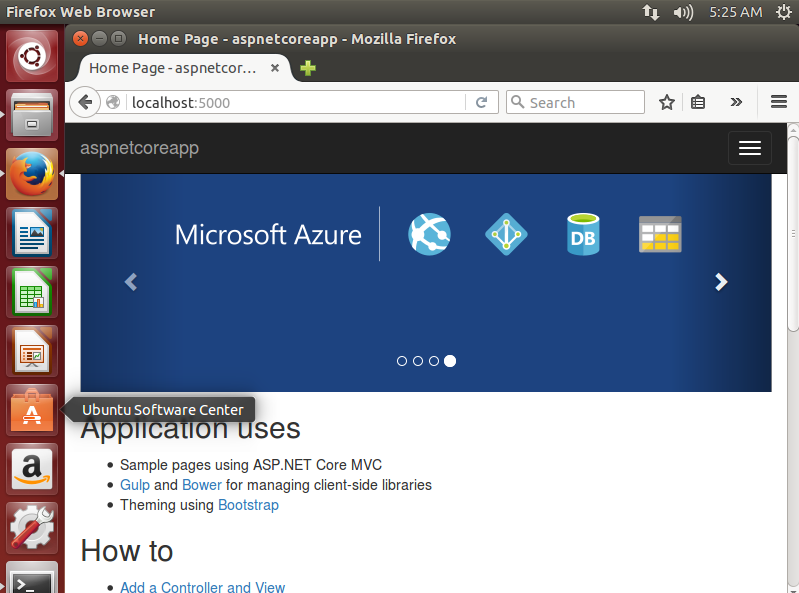
Task: Toggle the site navigation hamburger button
Action: pos(750,148)
